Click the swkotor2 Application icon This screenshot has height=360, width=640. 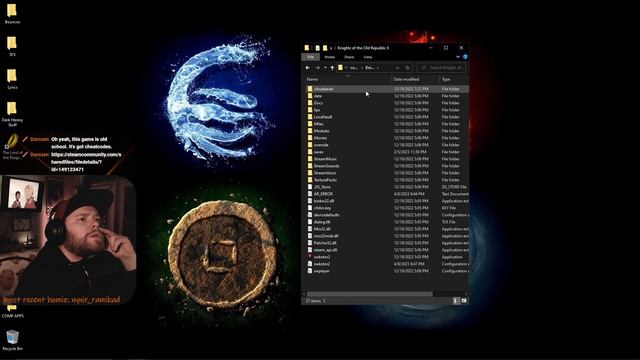(x=310, y=257)
